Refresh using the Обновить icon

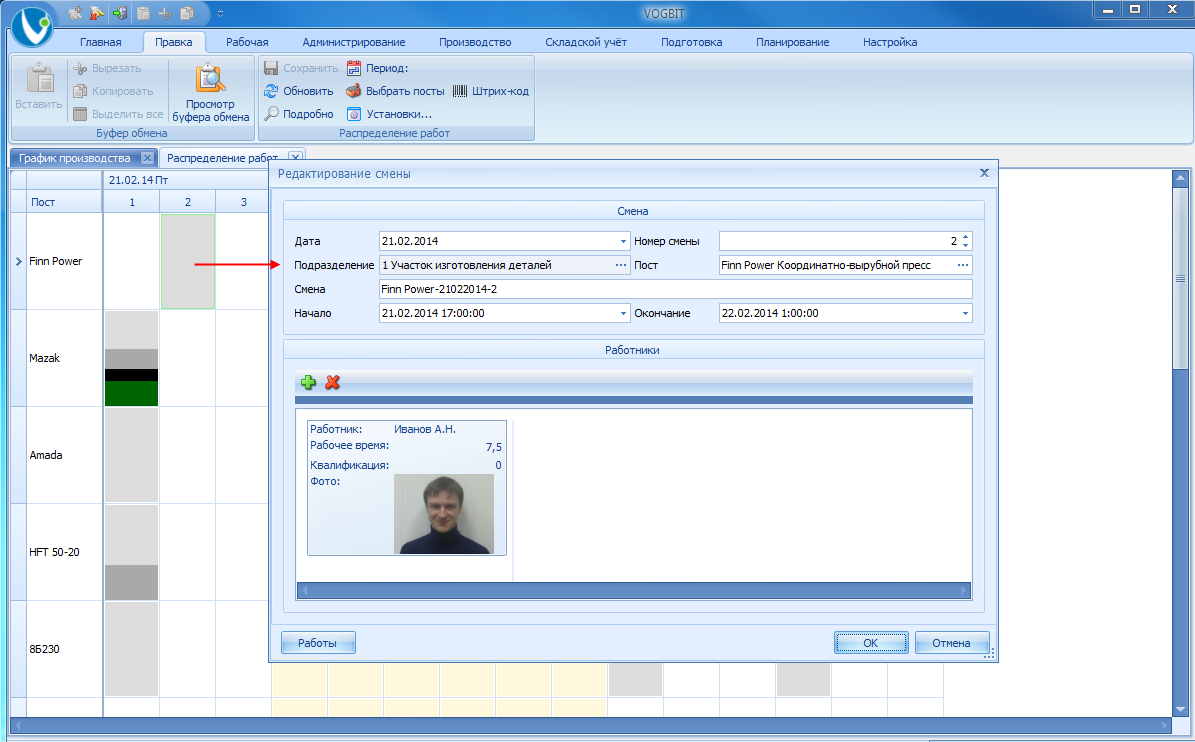click(271, 91)
